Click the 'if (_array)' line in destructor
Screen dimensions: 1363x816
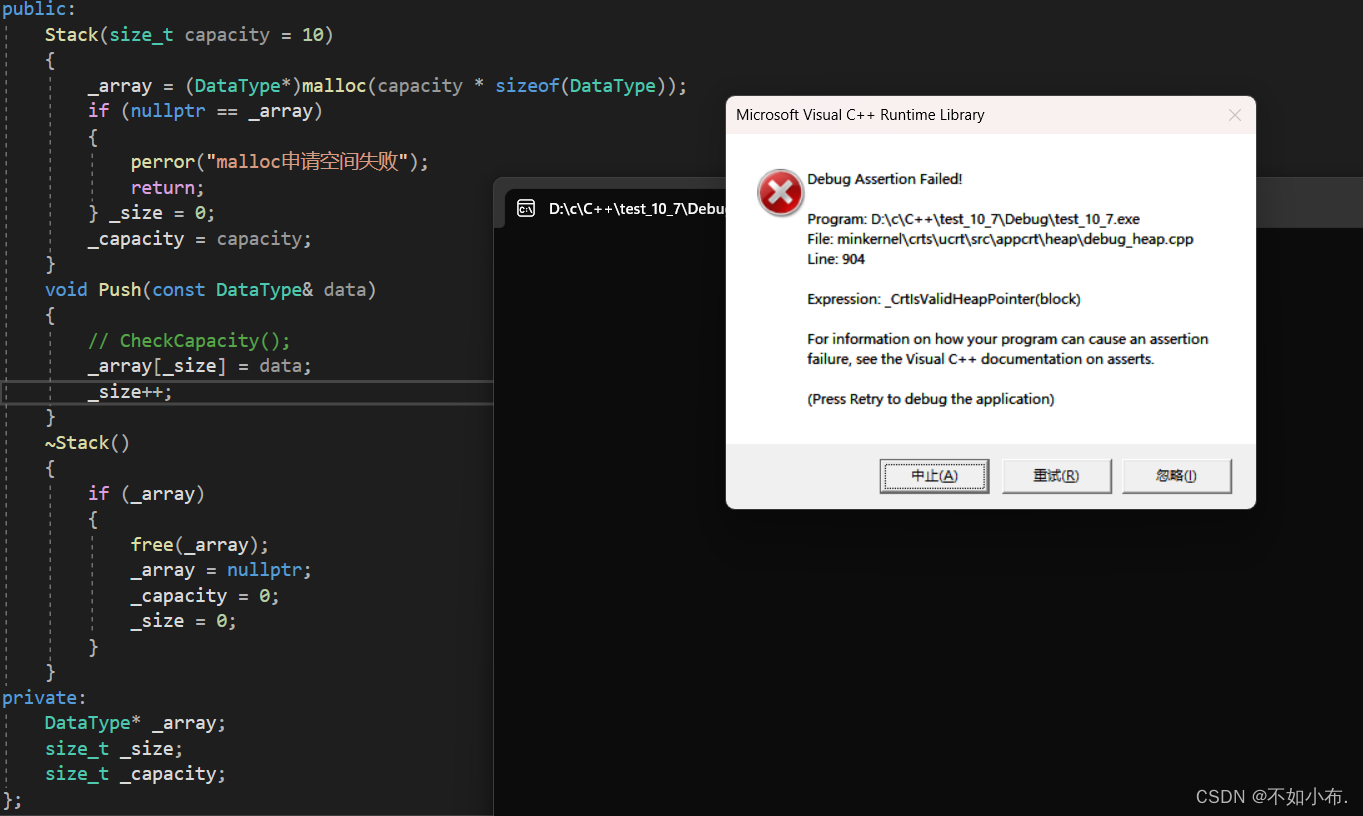tap(146, 494)
